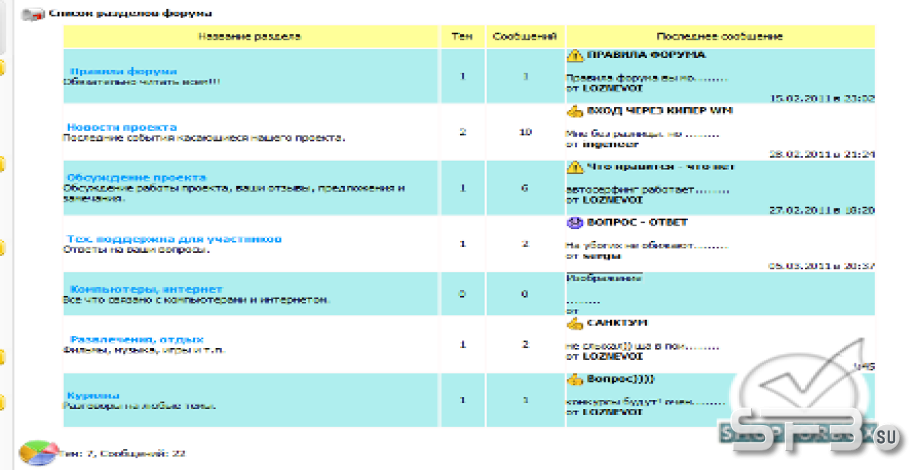Click smiley icon beside ВОПРОС - ОТВЕТ post
The image size is (920, 470).
point(575,223)
